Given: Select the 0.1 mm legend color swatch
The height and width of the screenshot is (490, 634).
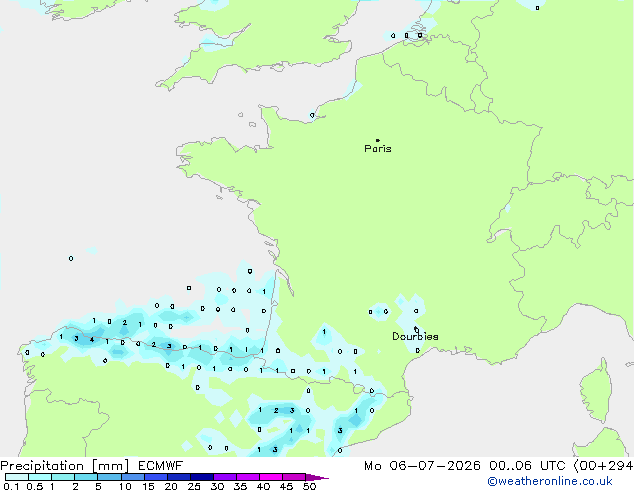Looking at the screenshot, I should point(17,477).
